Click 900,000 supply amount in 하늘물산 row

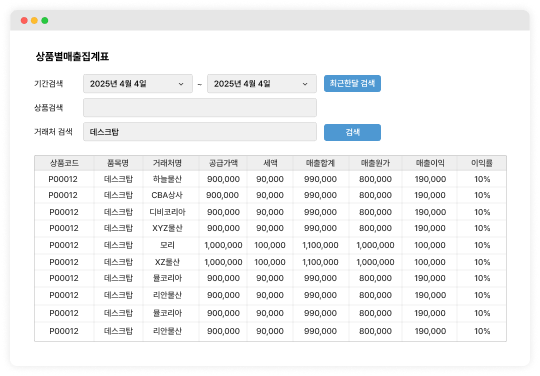[x=223, y=179]
